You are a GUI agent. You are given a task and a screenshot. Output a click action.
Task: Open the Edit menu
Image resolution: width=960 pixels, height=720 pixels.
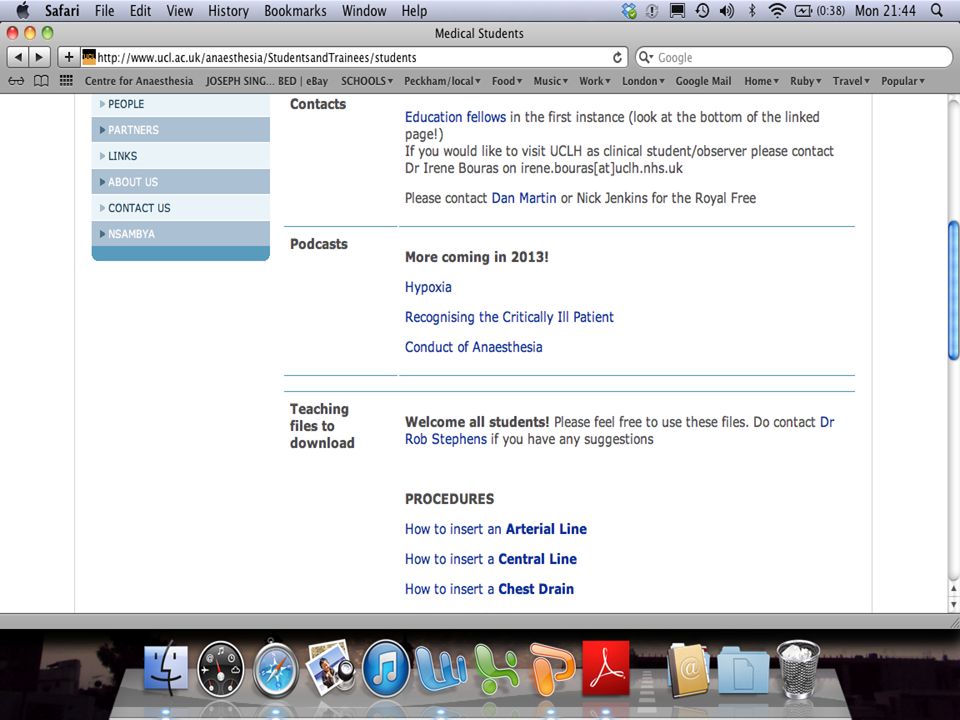[x=140, y=10]
